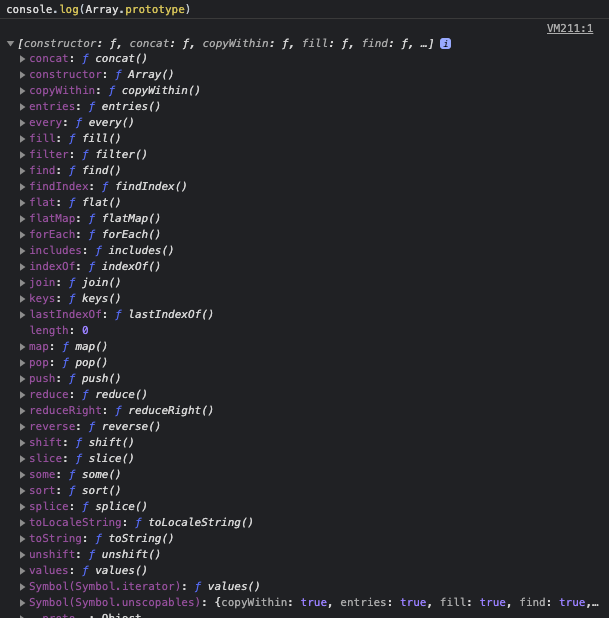Click the 'length' property name
This screenshot has width=609, height=618.
pyautogui.click(x=49, y=331)
